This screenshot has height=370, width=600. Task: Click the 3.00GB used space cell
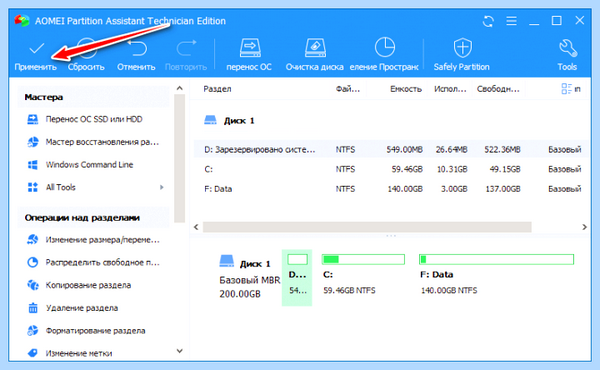click(454, 189)
